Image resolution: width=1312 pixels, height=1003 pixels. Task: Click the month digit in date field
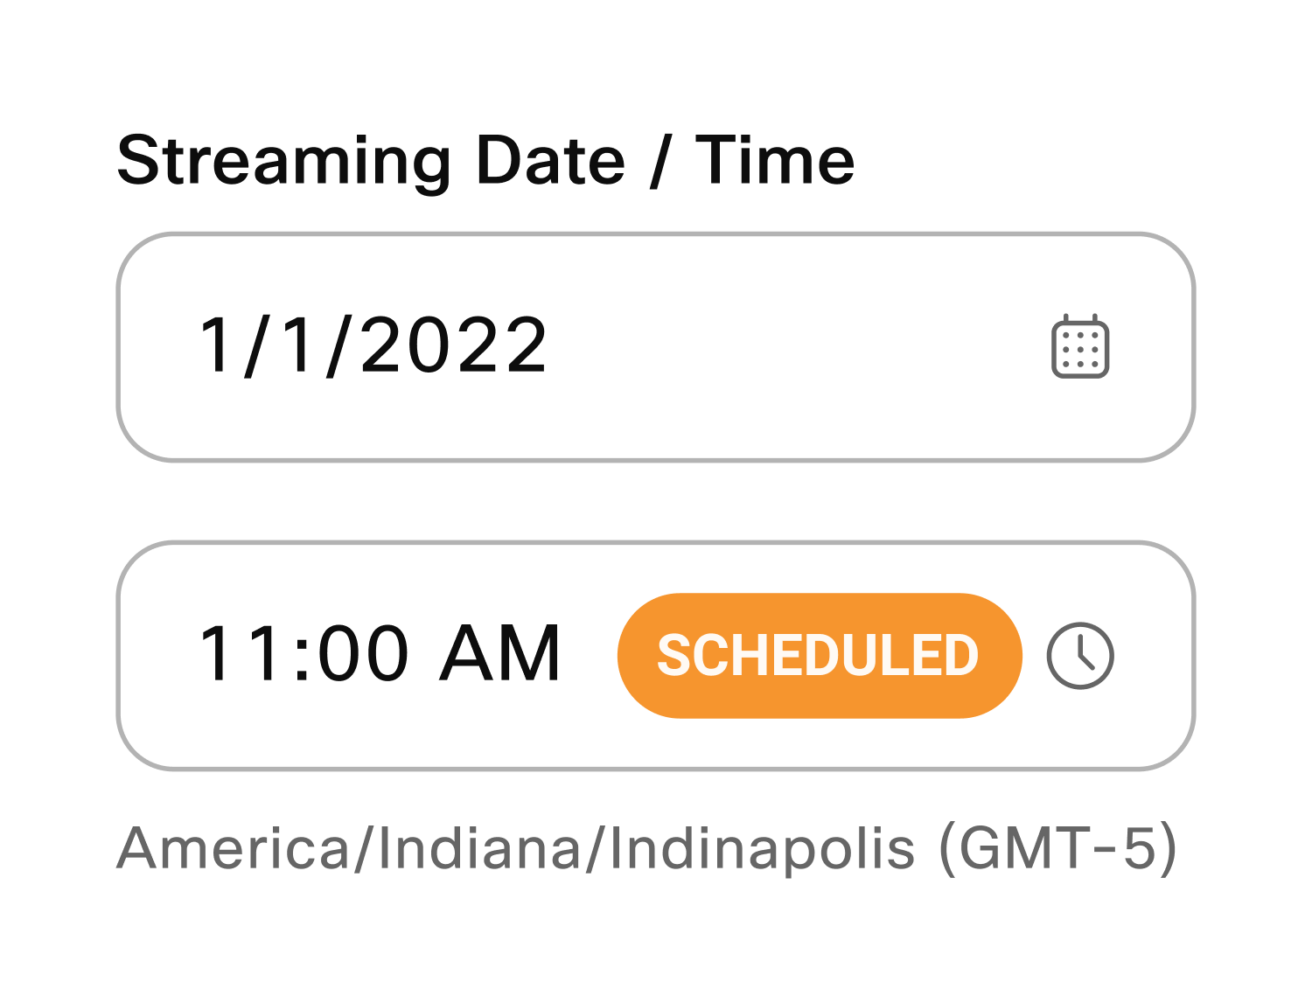pos(216,346)
